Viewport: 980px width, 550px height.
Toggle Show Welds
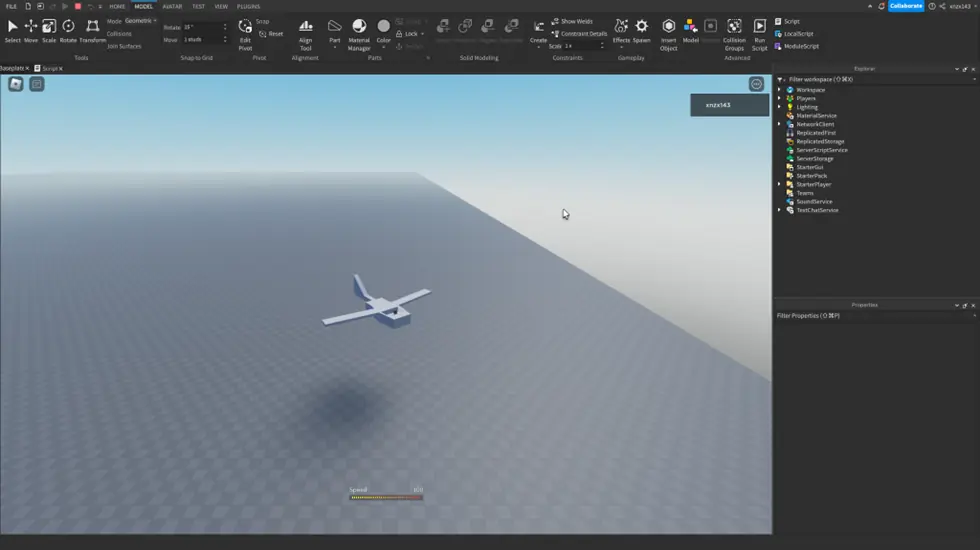[572, 21]
